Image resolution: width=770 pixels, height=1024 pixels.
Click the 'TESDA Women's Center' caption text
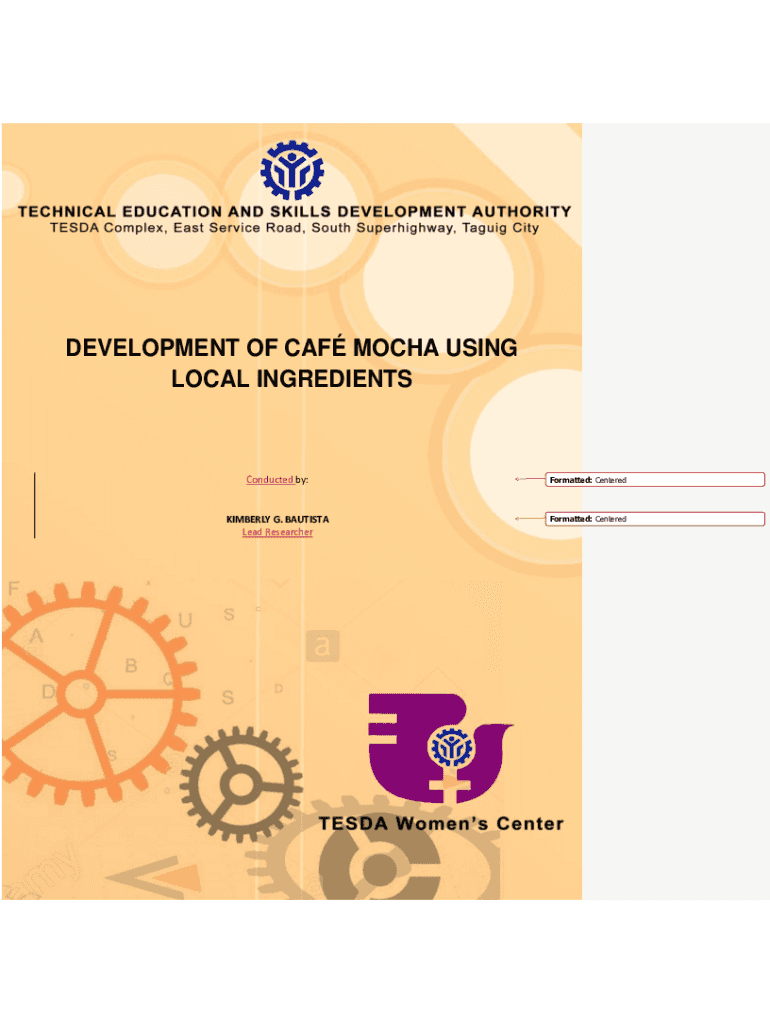pyautogui.click(x=441, y=825)
